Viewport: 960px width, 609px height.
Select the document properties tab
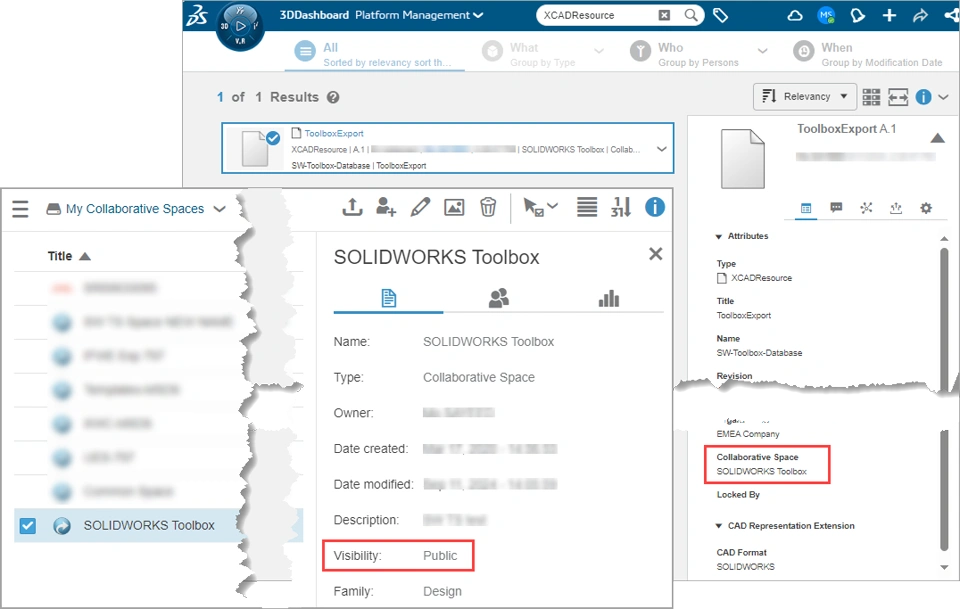click(x=388, y=299)
